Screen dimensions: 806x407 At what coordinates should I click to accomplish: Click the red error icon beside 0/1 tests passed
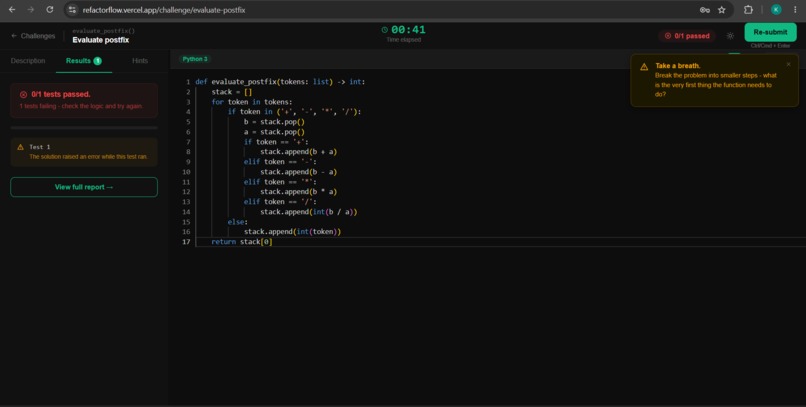pyautogui.click(x=23, y=95)
